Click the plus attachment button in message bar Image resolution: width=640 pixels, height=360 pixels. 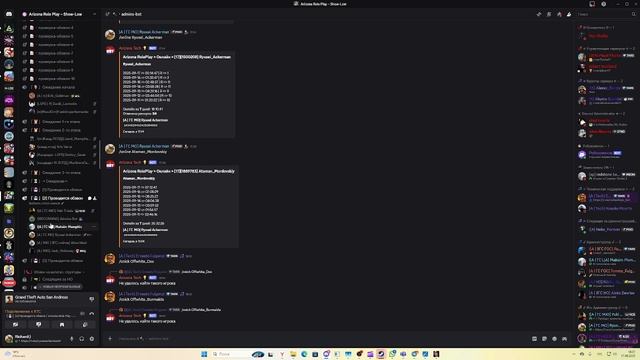(110, 338)
